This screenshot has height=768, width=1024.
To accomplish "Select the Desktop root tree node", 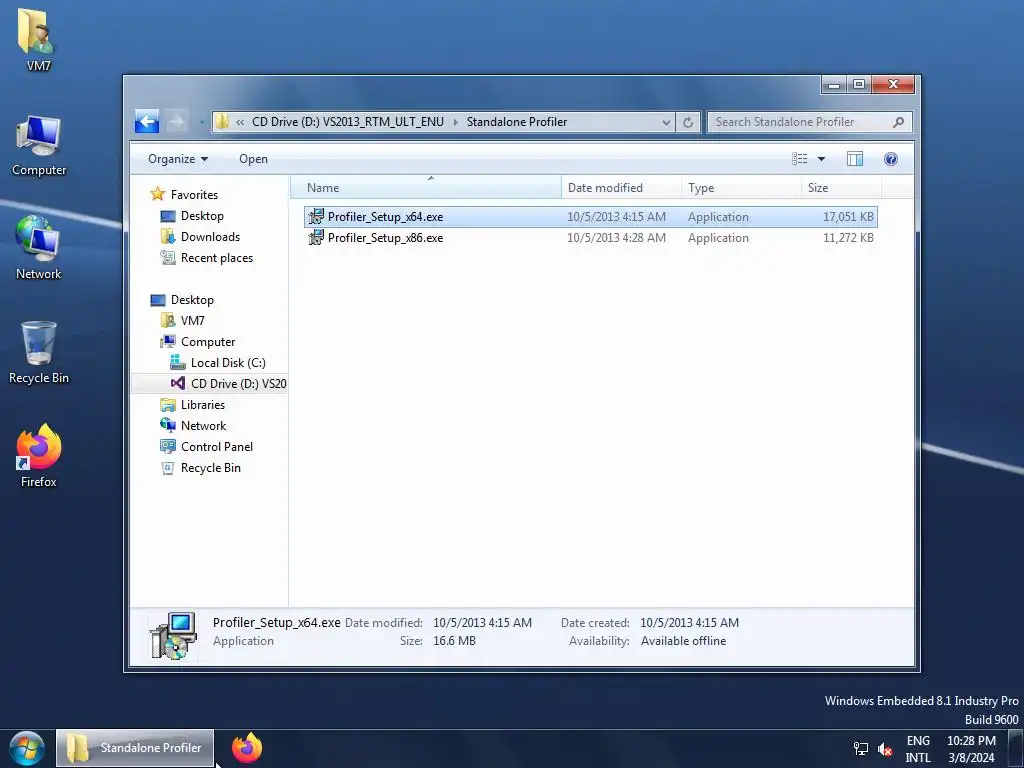I will point(192,300).
